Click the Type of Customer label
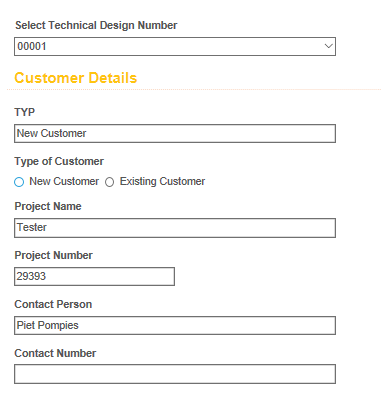The width and height of the screenshot is (381, 394). [x=59, y=161]
